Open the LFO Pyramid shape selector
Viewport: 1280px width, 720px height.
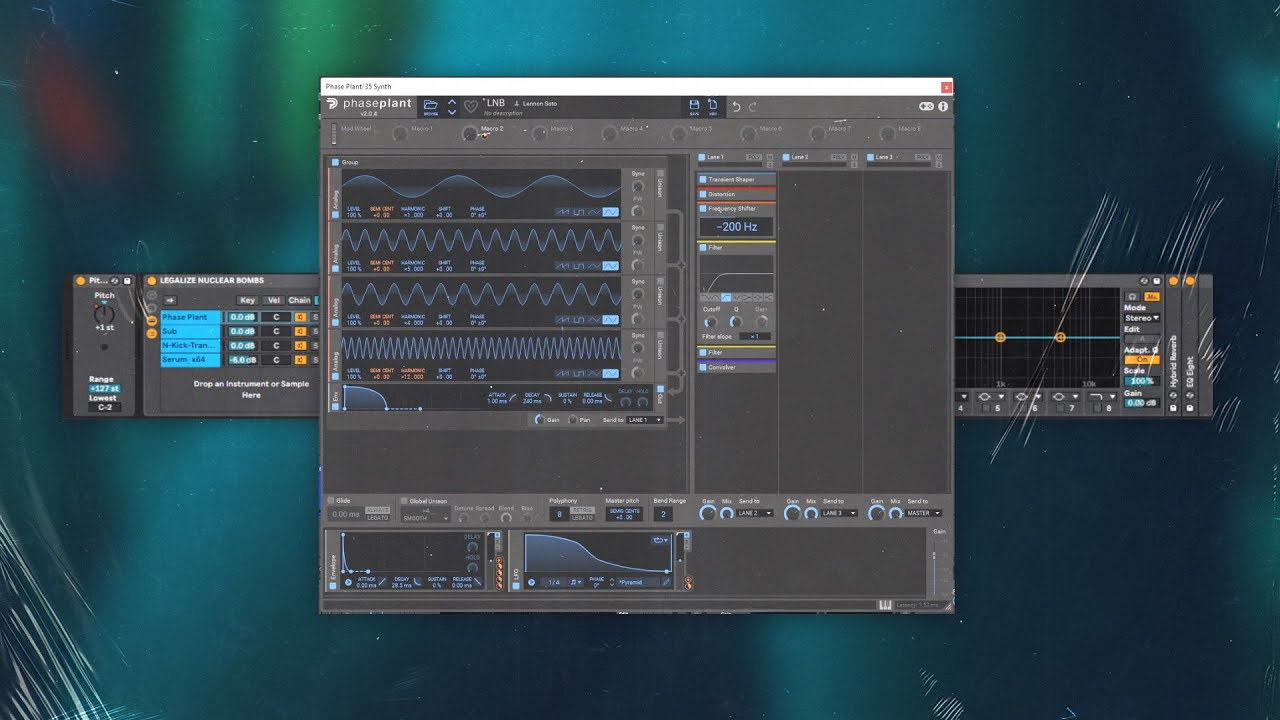(x=636, y=582)
